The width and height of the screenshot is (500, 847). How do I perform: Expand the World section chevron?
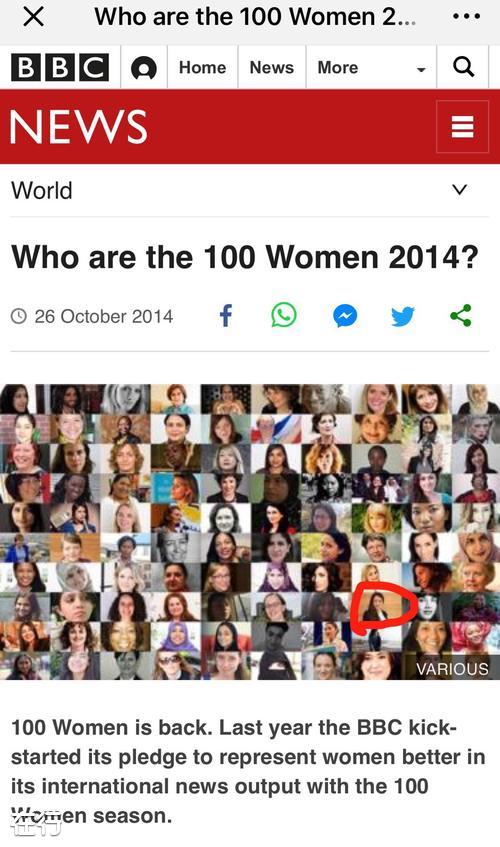[x=460, y=190]
